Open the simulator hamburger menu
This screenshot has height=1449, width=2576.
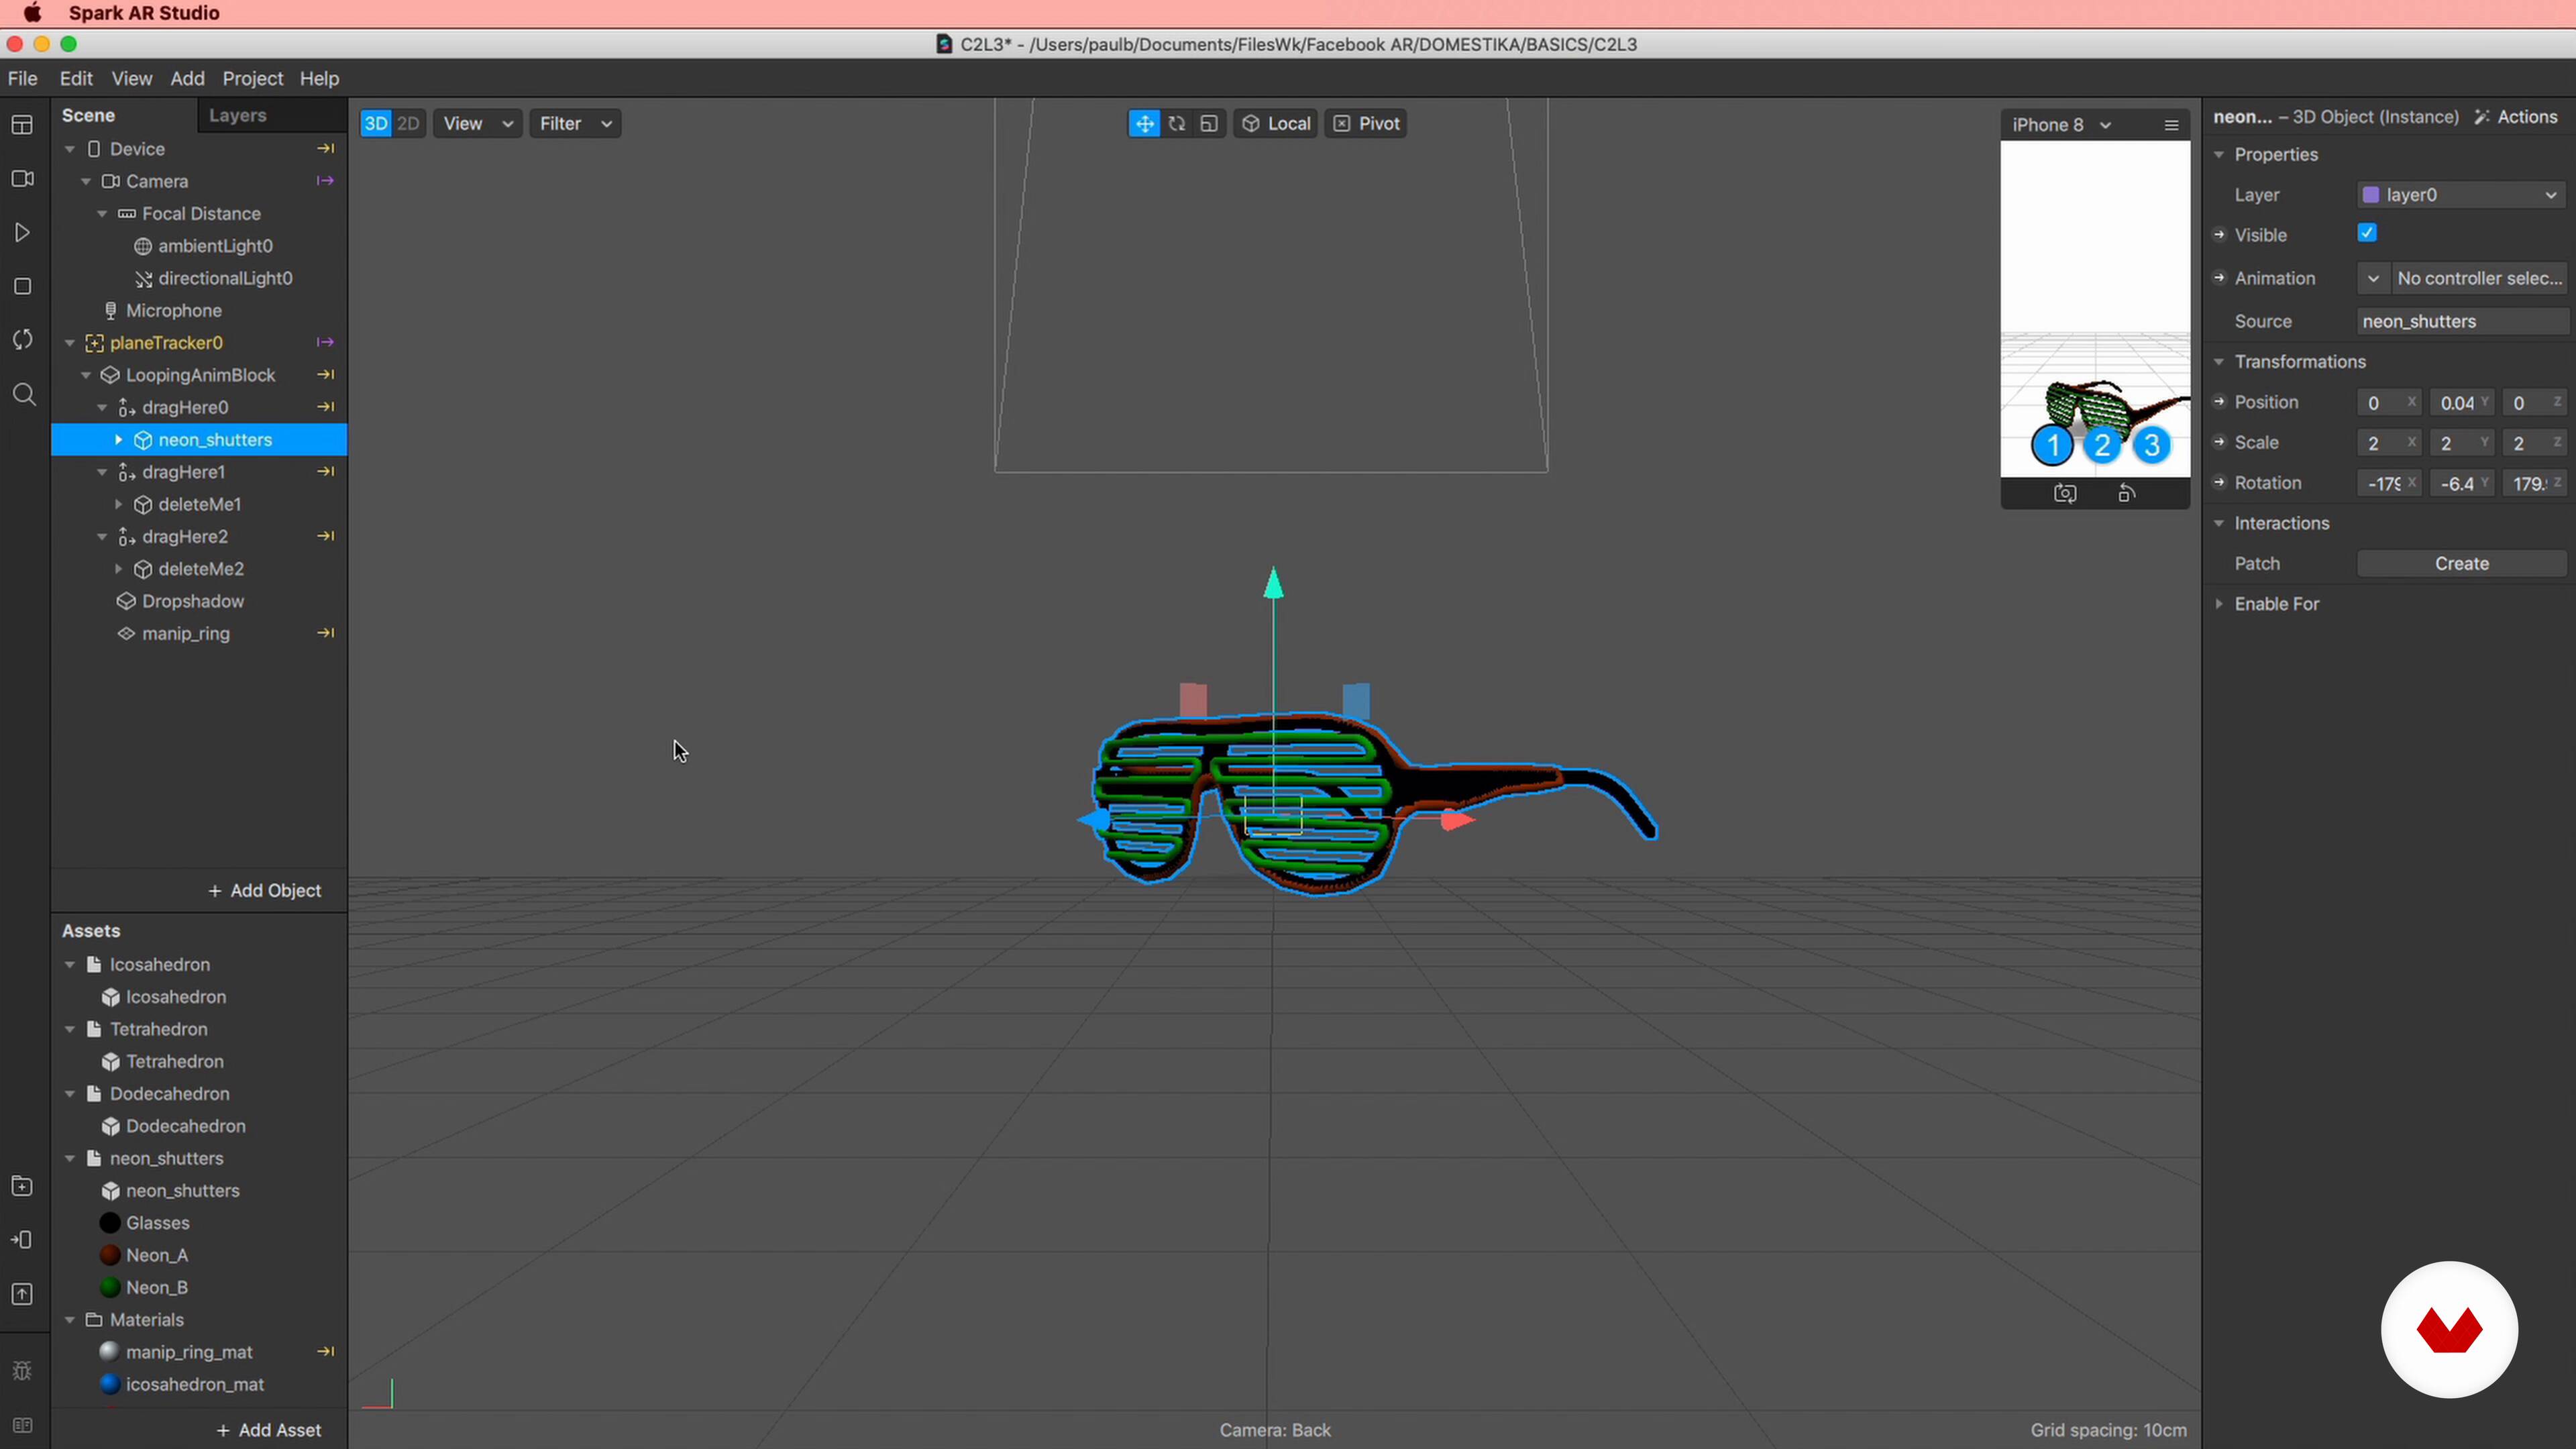2171,125
